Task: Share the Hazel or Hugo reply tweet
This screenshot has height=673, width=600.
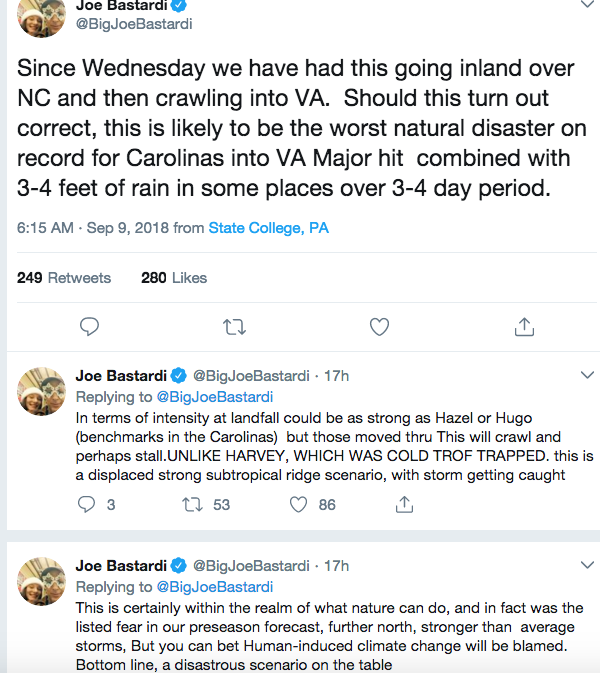Action: click(404, 505)
